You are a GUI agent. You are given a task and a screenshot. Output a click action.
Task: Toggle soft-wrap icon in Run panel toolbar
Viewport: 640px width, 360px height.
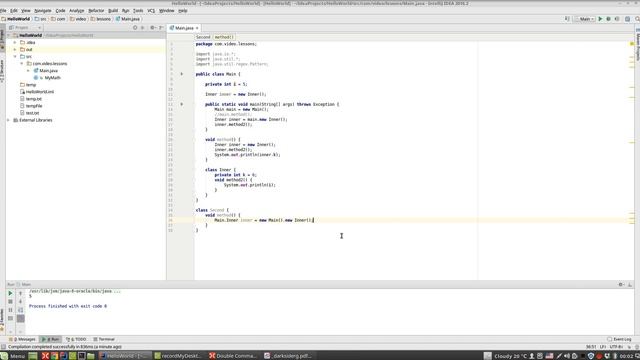20,310
